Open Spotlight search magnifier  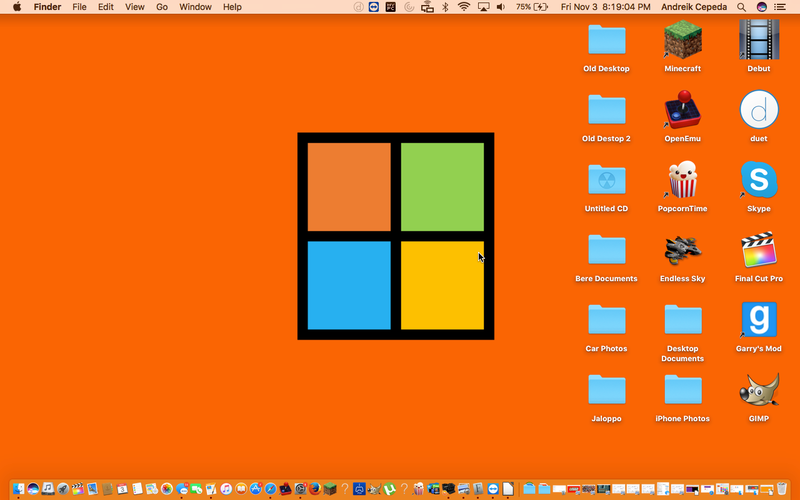click(x=741, y=7)
